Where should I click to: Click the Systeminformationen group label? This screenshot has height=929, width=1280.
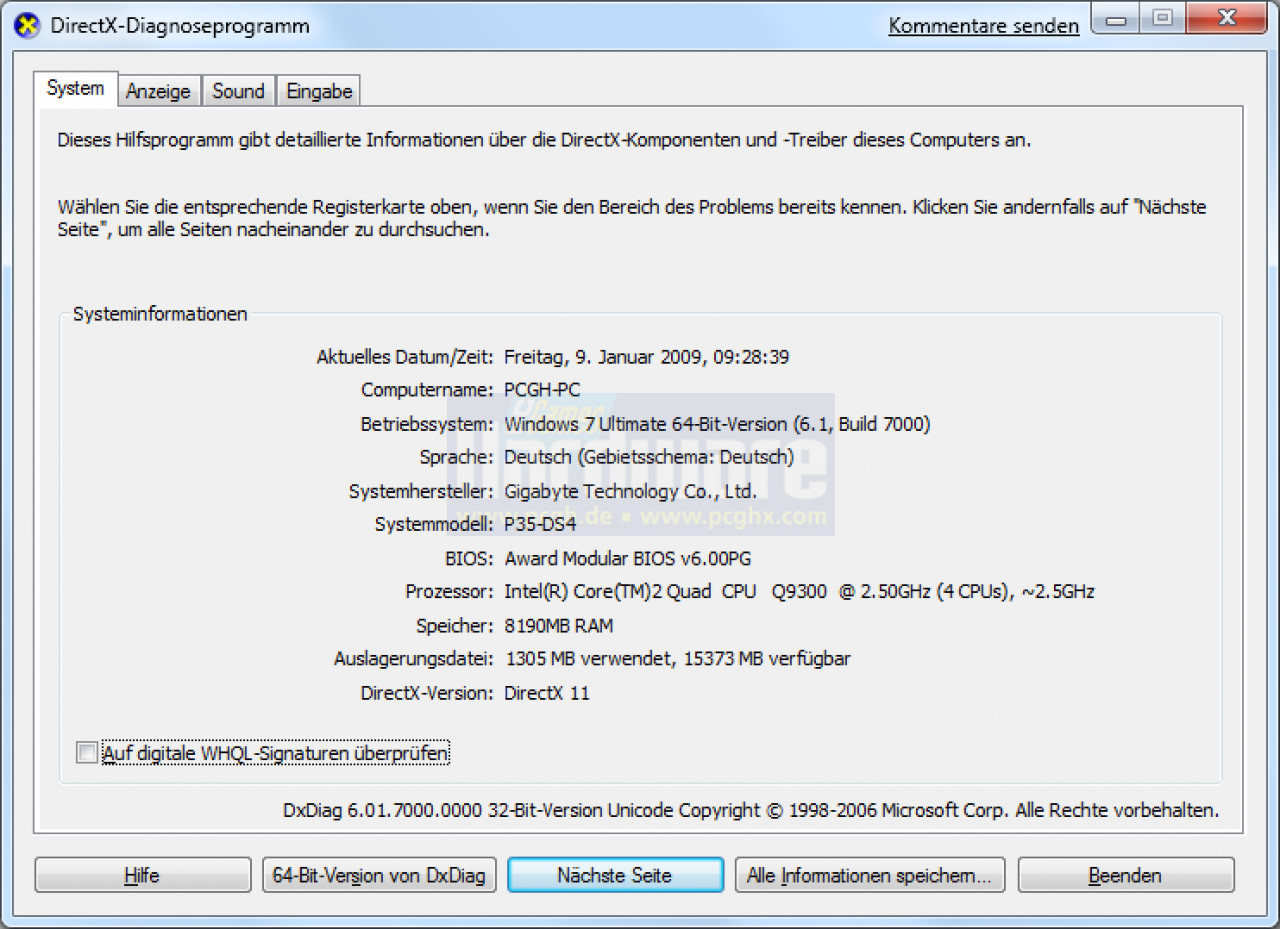click(x=160, y=314)
